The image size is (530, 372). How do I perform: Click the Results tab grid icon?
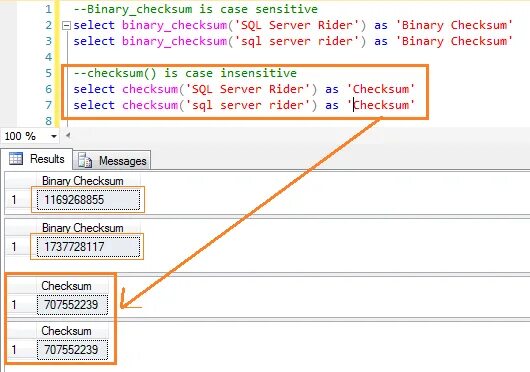tap(16, 158)
